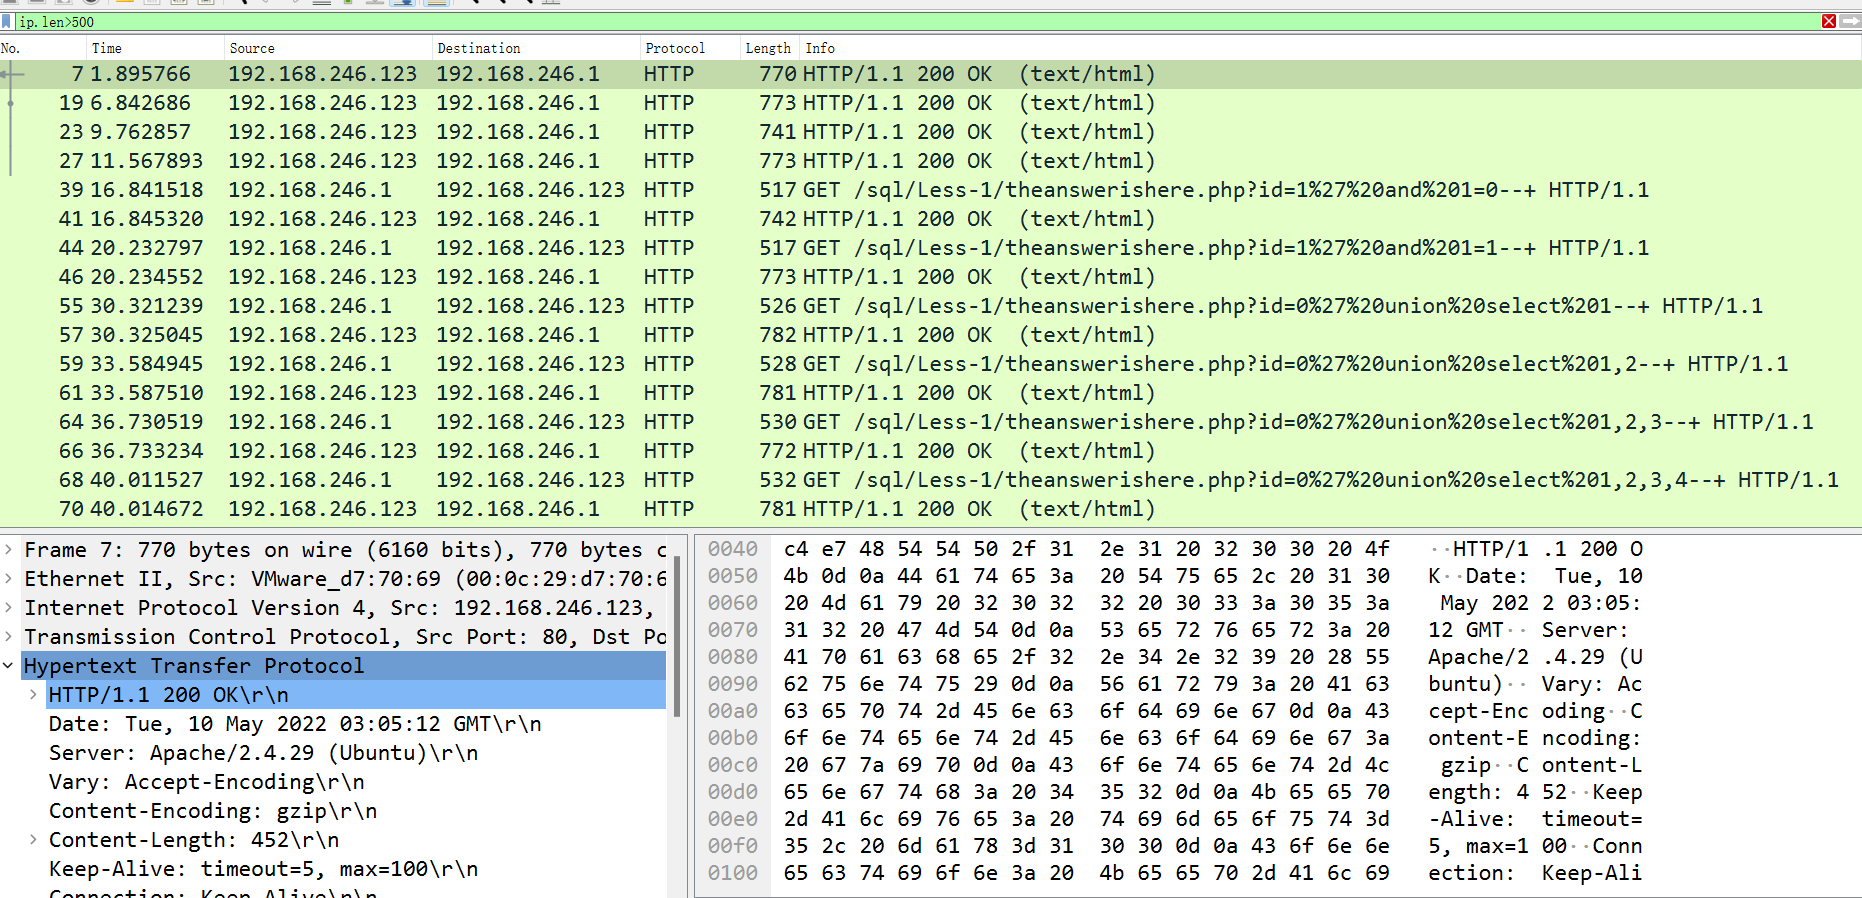1862x898 pixels.
Task: Expand the Frame 7 details
Action: [9, 550]
